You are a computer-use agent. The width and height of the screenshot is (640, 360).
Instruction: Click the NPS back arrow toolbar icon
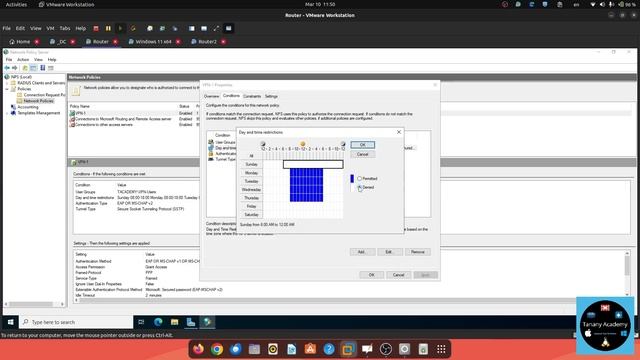click(x=7, y=68)
